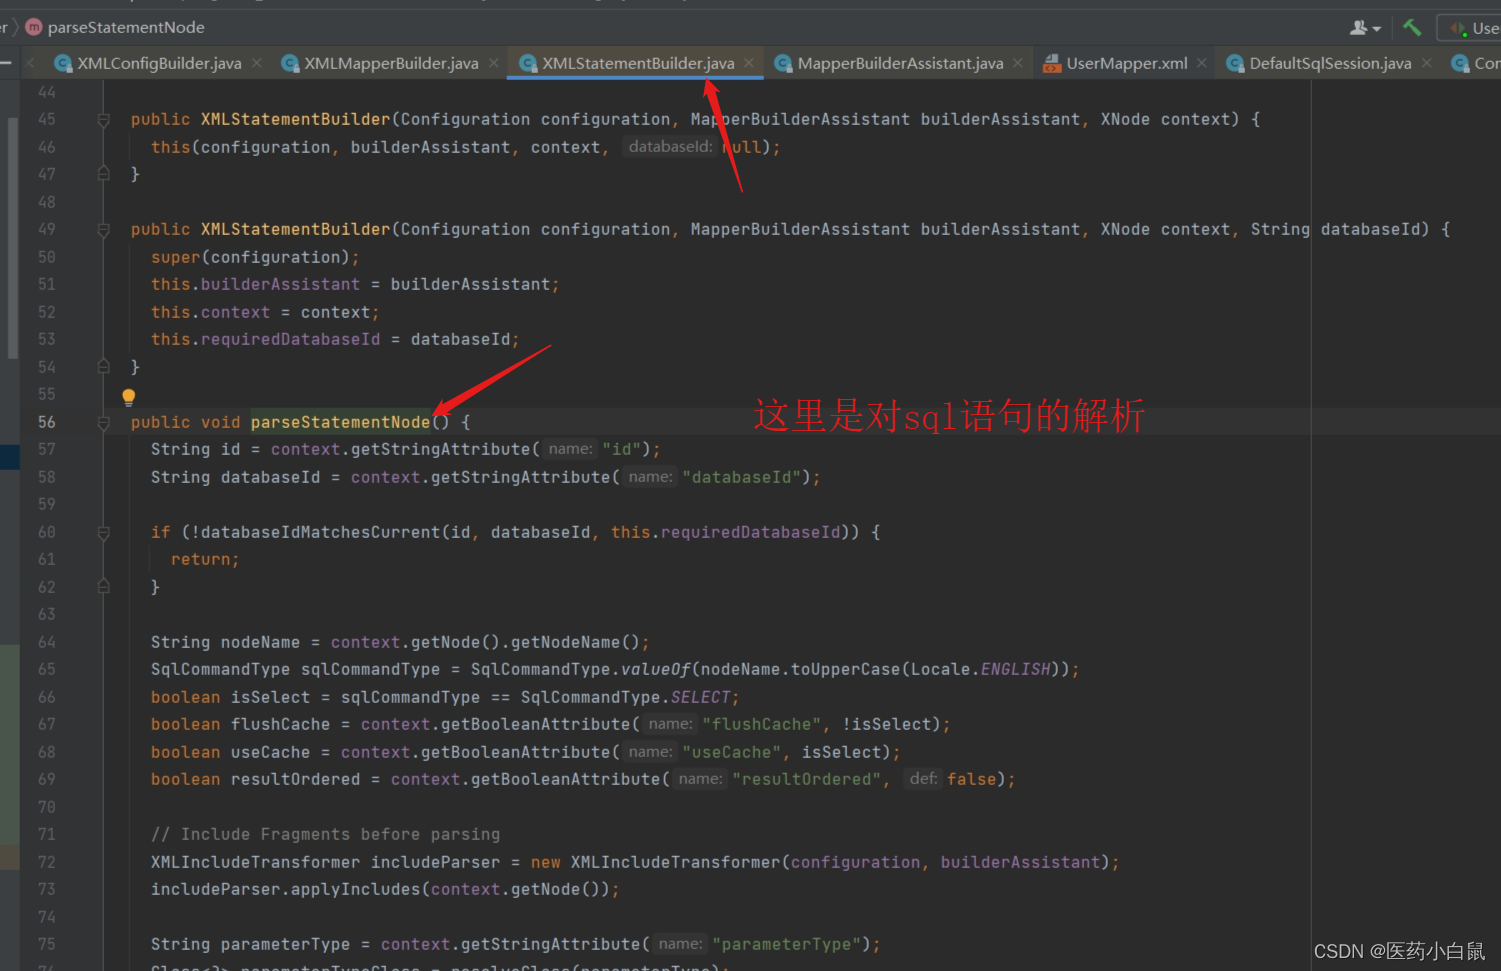The height and width of the screenshot is (971, 1501).
Task: Click the hammer Build Project icon
Action: [1412, 28]
